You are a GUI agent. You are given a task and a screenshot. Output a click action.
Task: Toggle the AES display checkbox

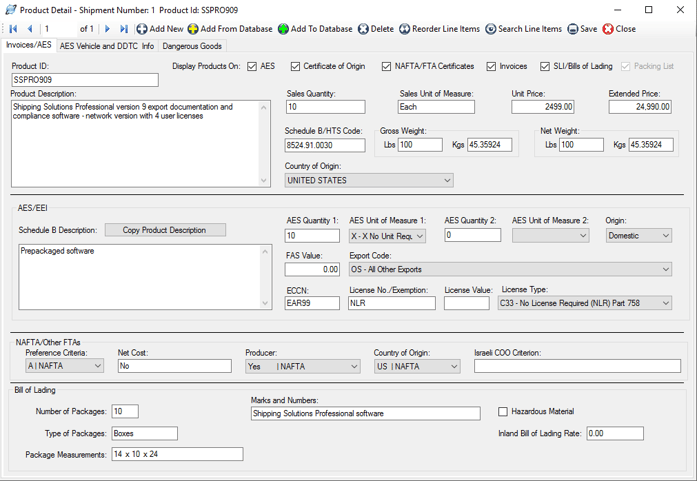tap(252, 66)
